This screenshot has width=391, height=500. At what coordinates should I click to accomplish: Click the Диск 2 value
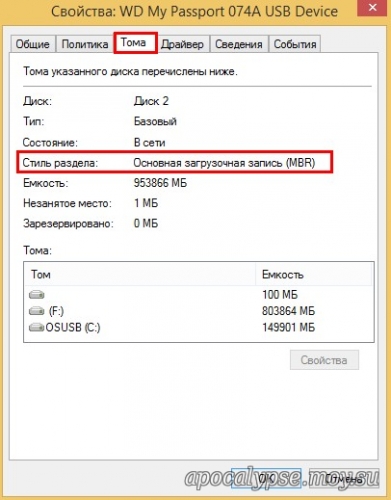(x=151, y=101)
